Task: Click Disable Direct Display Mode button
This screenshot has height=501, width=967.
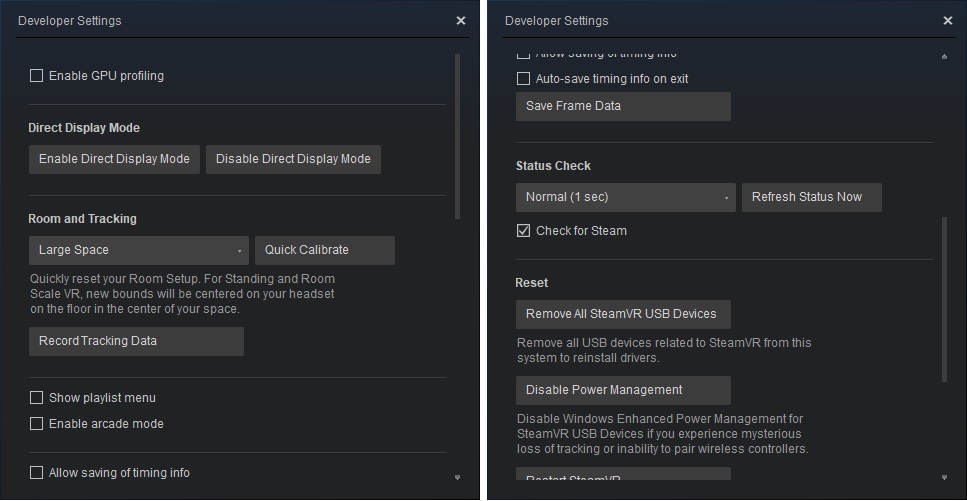Action: pyautogui.click(x=293, y=159)
